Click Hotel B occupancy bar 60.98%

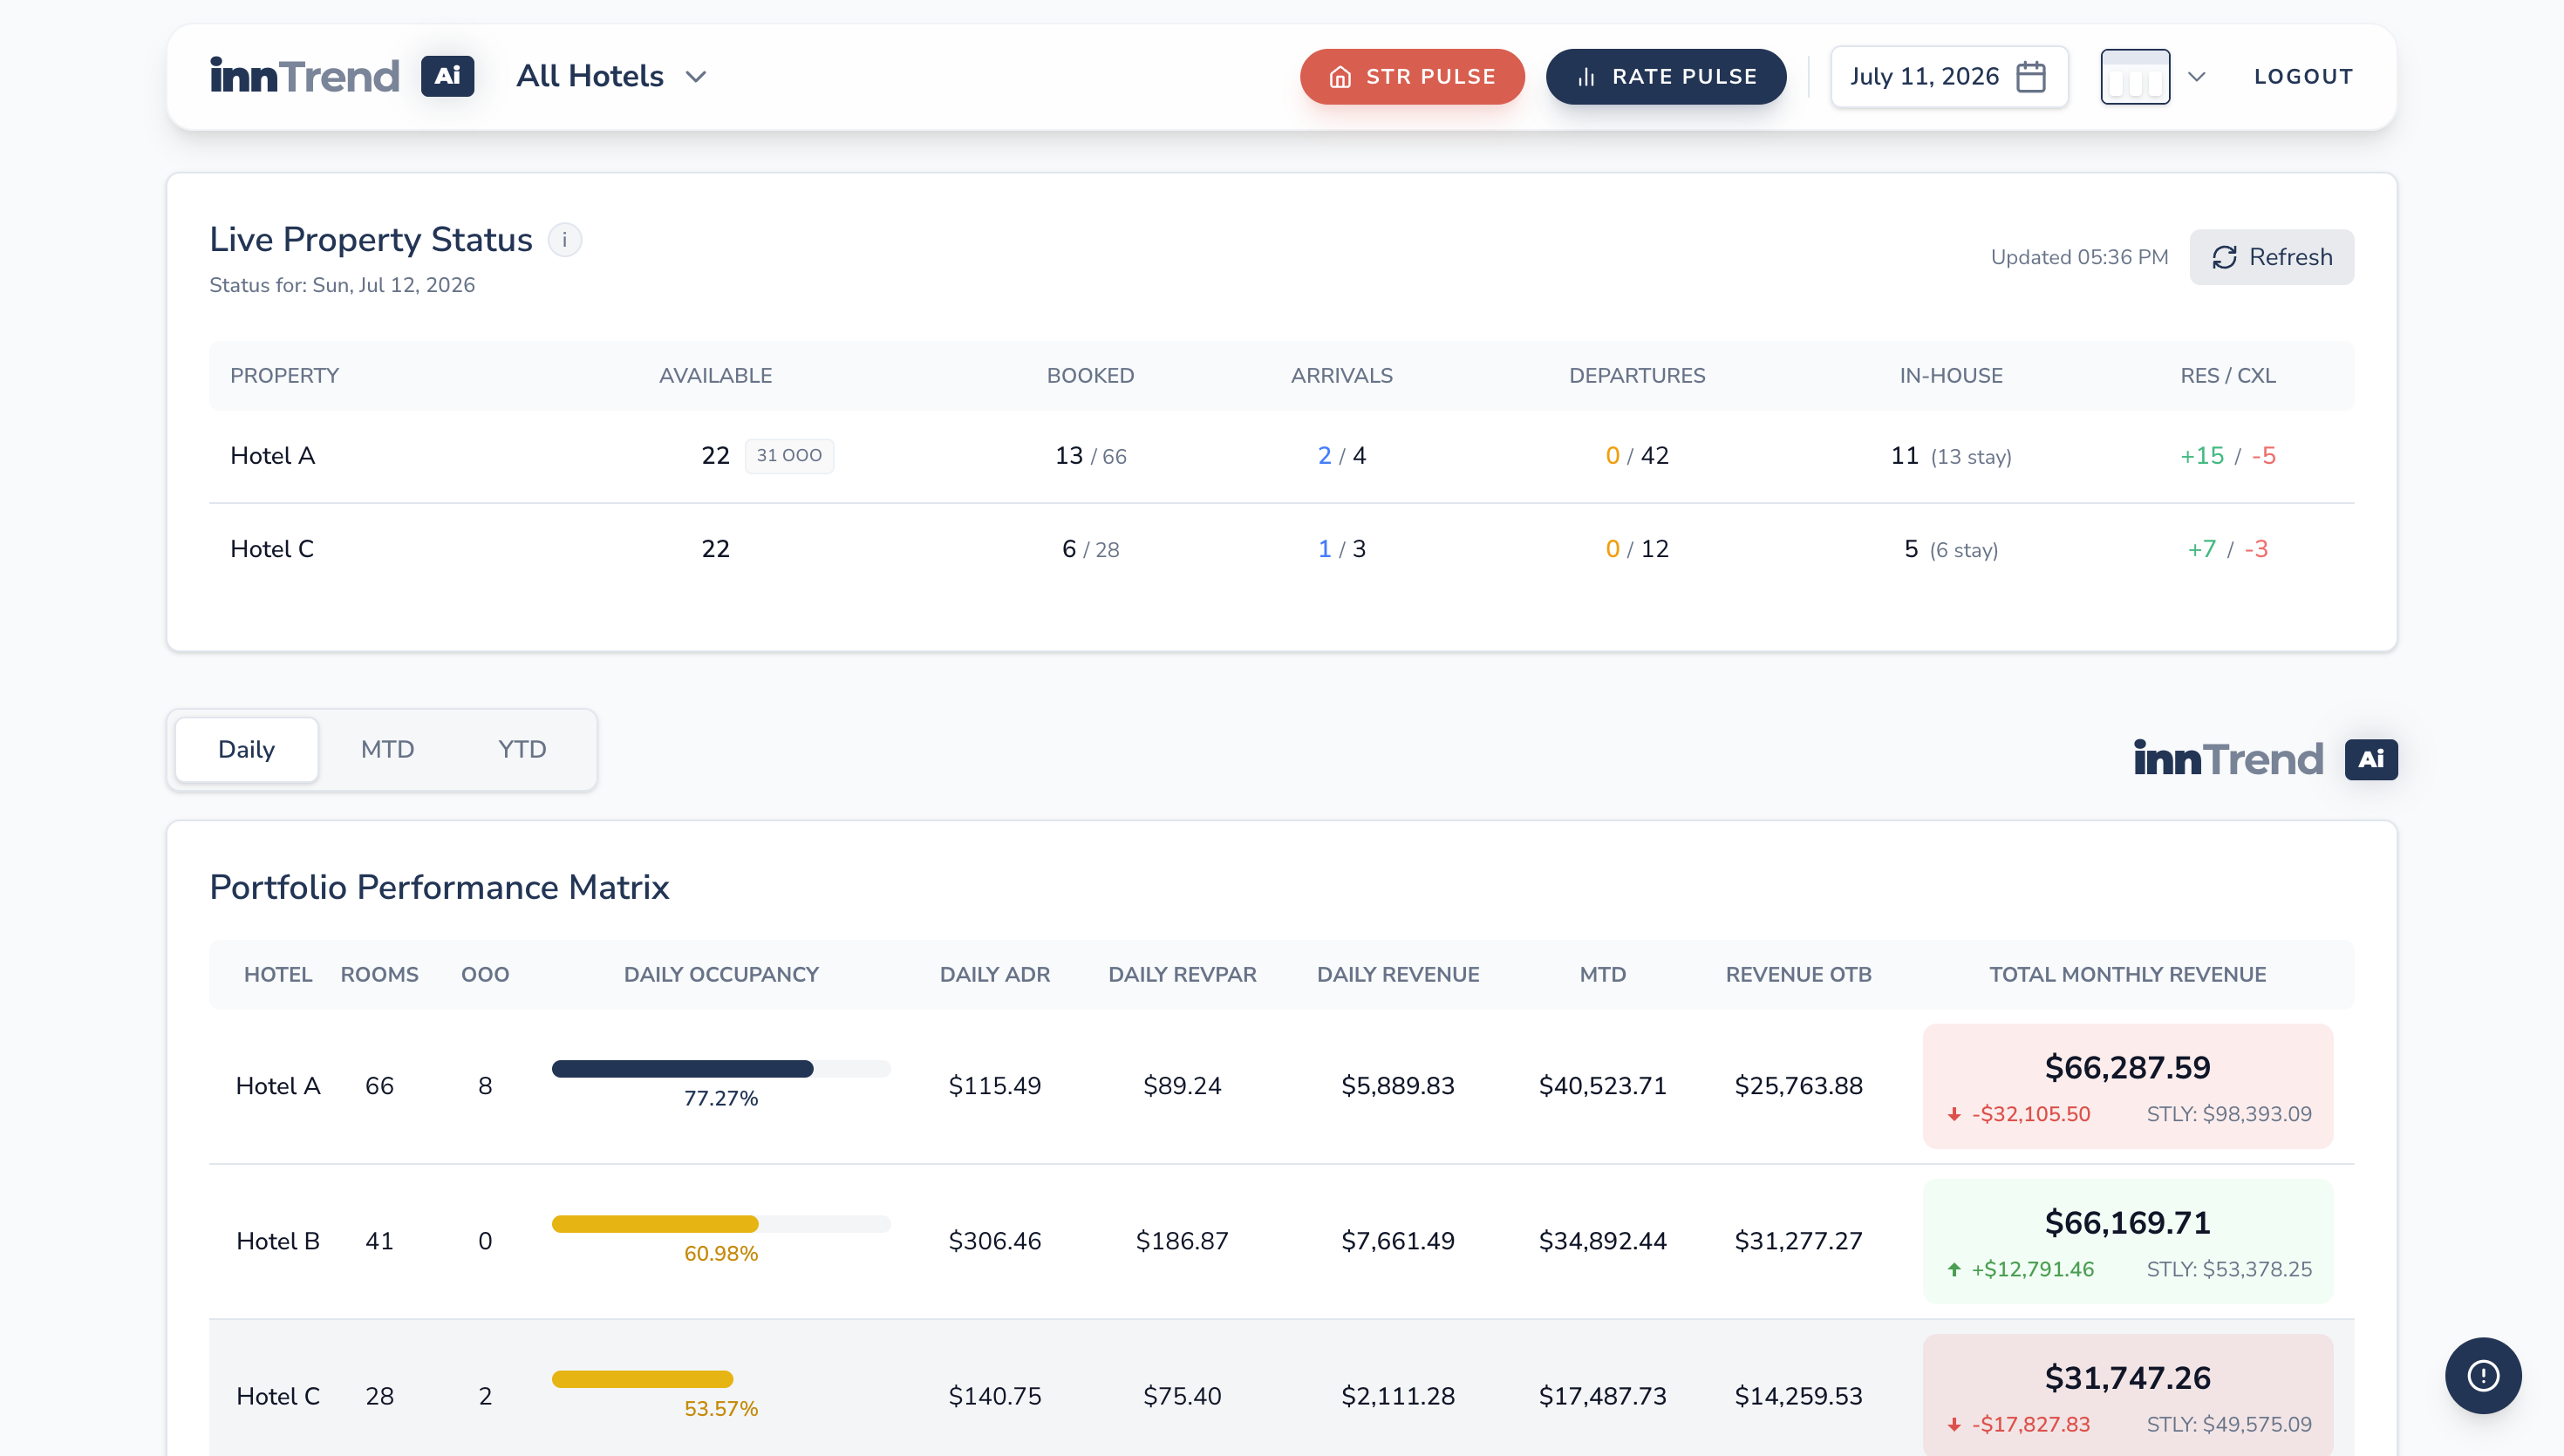point(720,1224)
